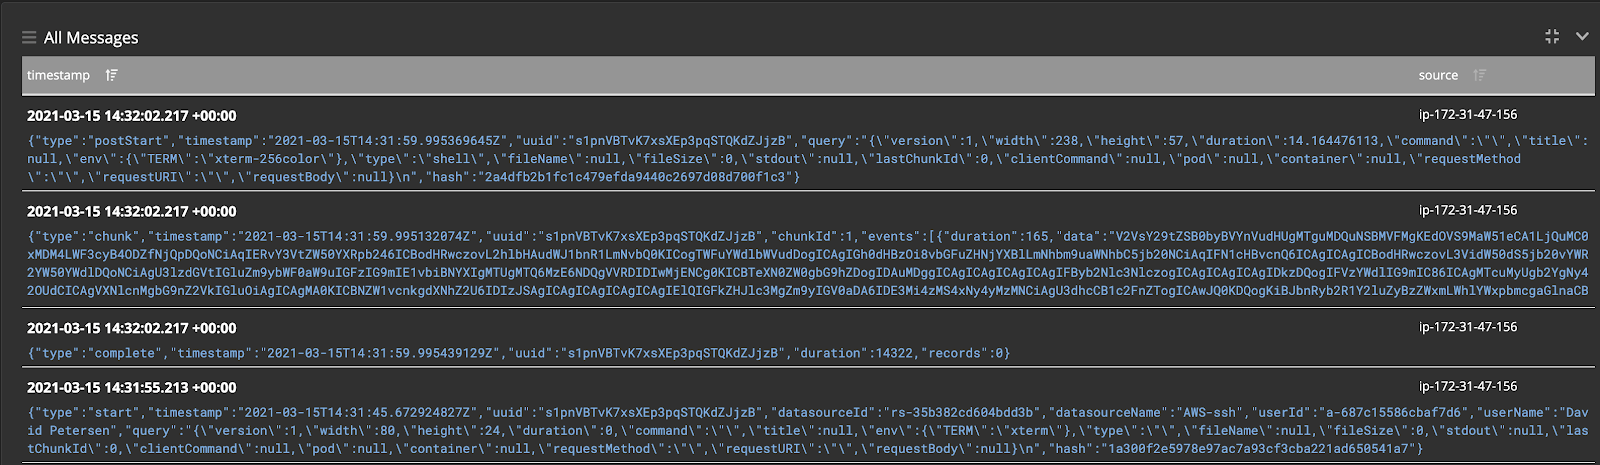Viewport: 1600px width, 465px height.
Task: Click source ip-172-31-47-156 of start row
Action: click(x=1468, y=385)
